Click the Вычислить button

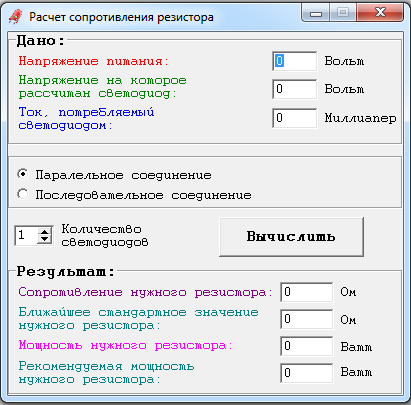coord(291,237)
